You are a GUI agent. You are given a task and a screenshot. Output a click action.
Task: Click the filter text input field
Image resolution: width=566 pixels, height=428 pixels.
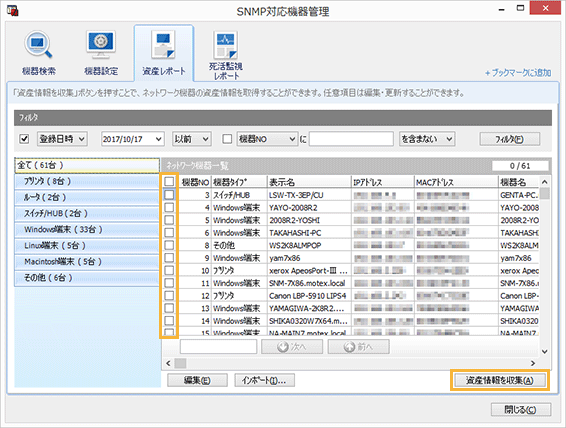351,139
